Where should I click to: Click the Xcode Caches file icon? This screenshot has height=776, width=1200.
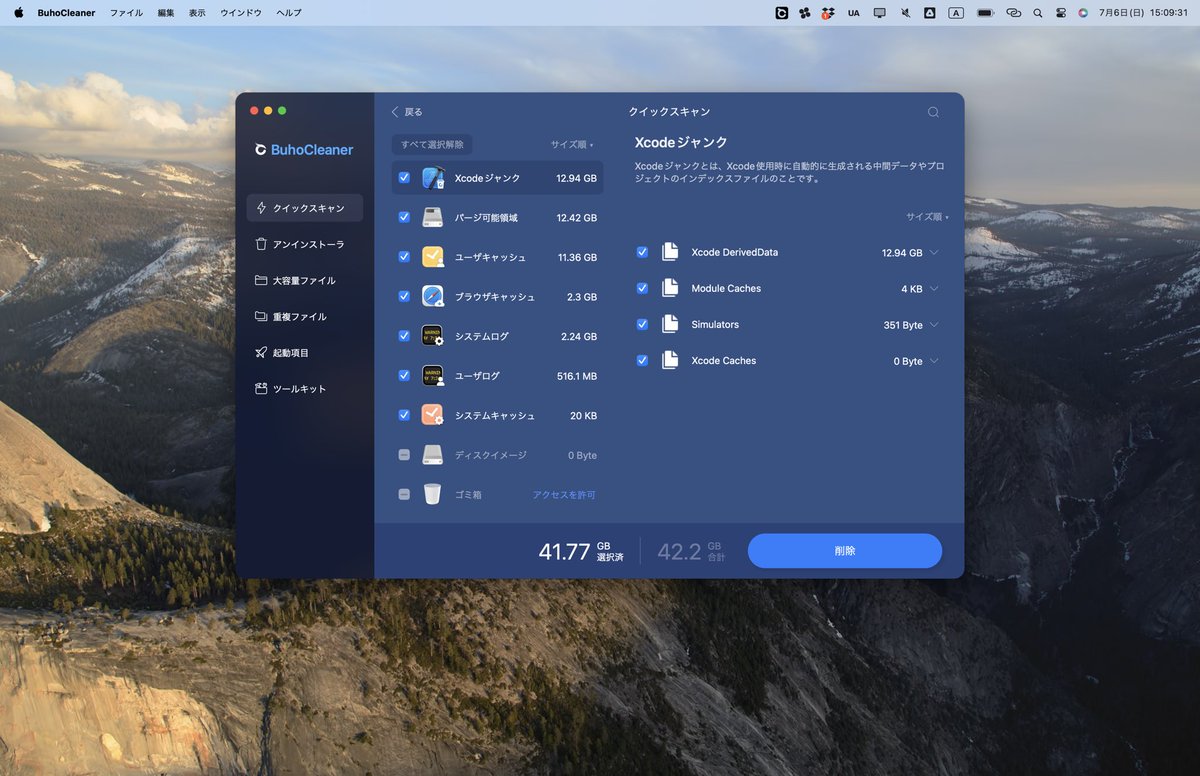click(x=670, y=360)
